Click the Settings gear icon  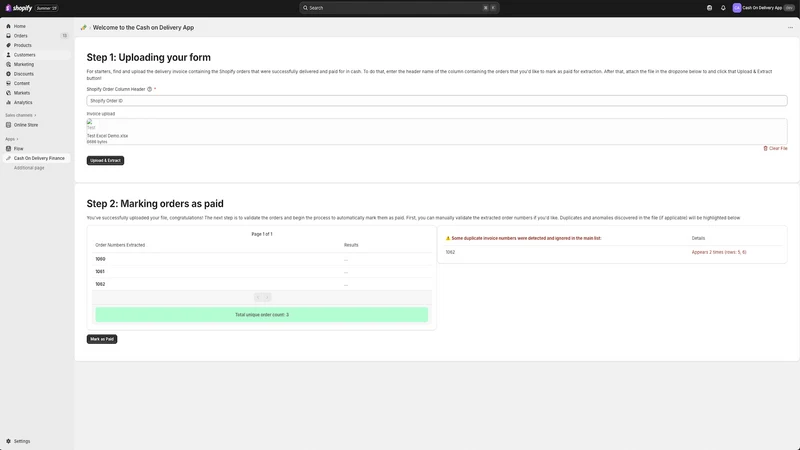pyautogui.click(x=8, y=441)
